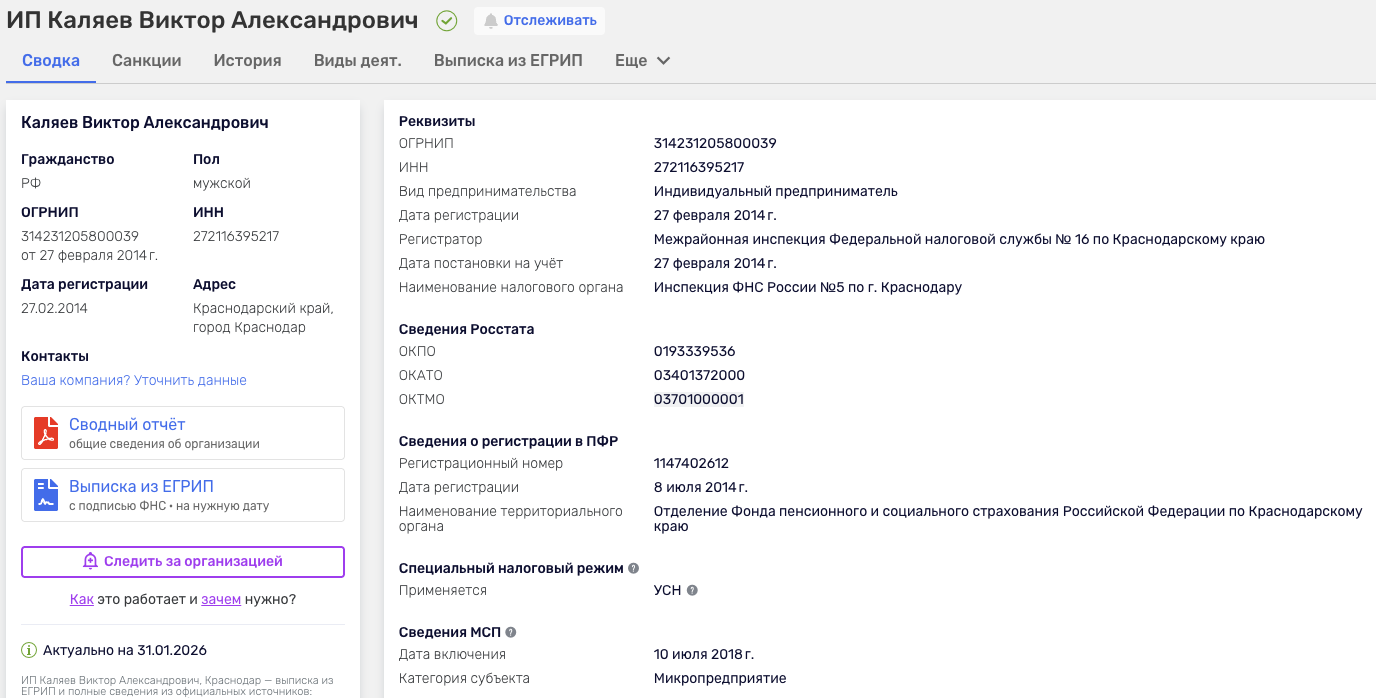Click the ОКАТО value 03401372000

click(699, 375)
